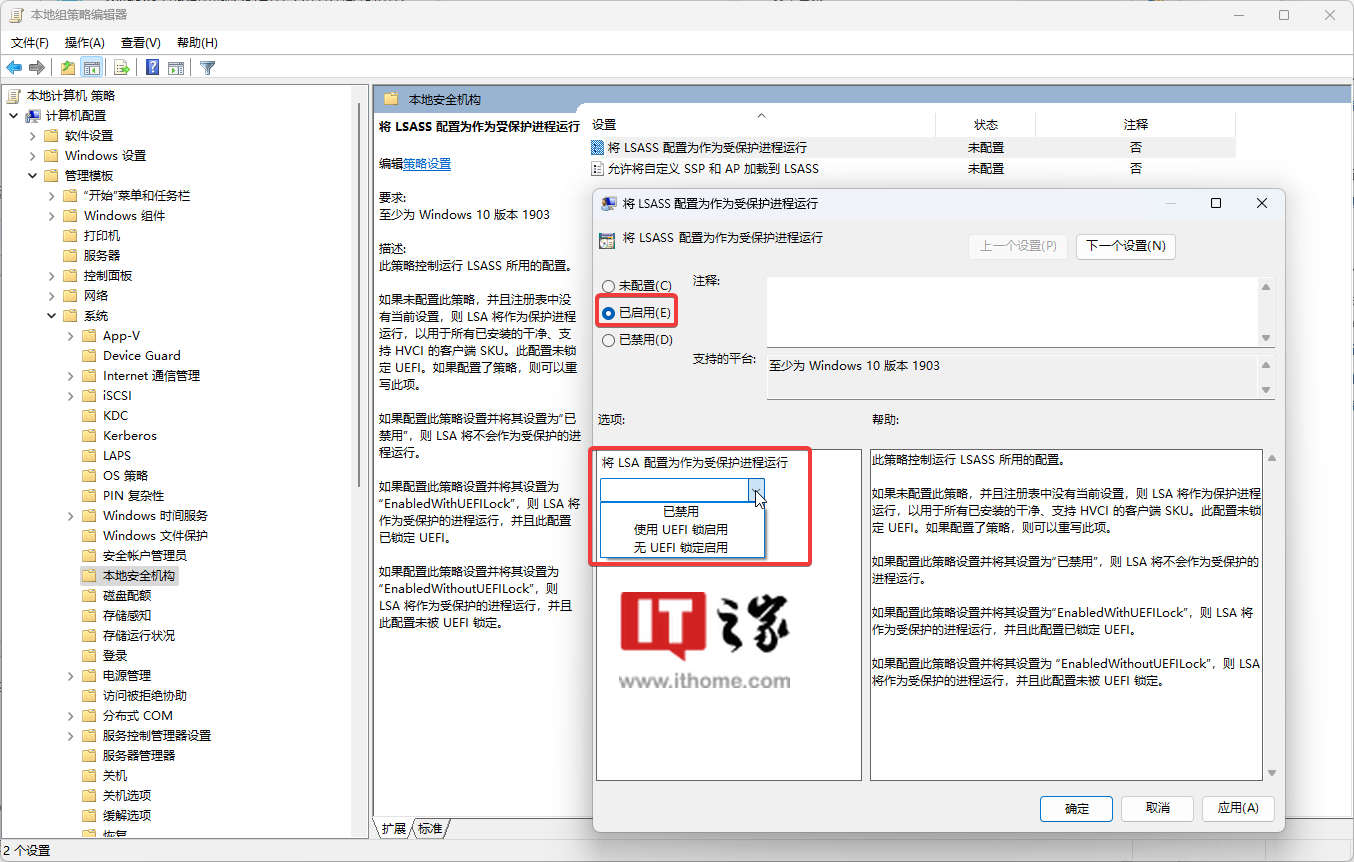The image size is (1354, 862).
Task: Select the 未配置(C) radio button
Action: (608, 286)
